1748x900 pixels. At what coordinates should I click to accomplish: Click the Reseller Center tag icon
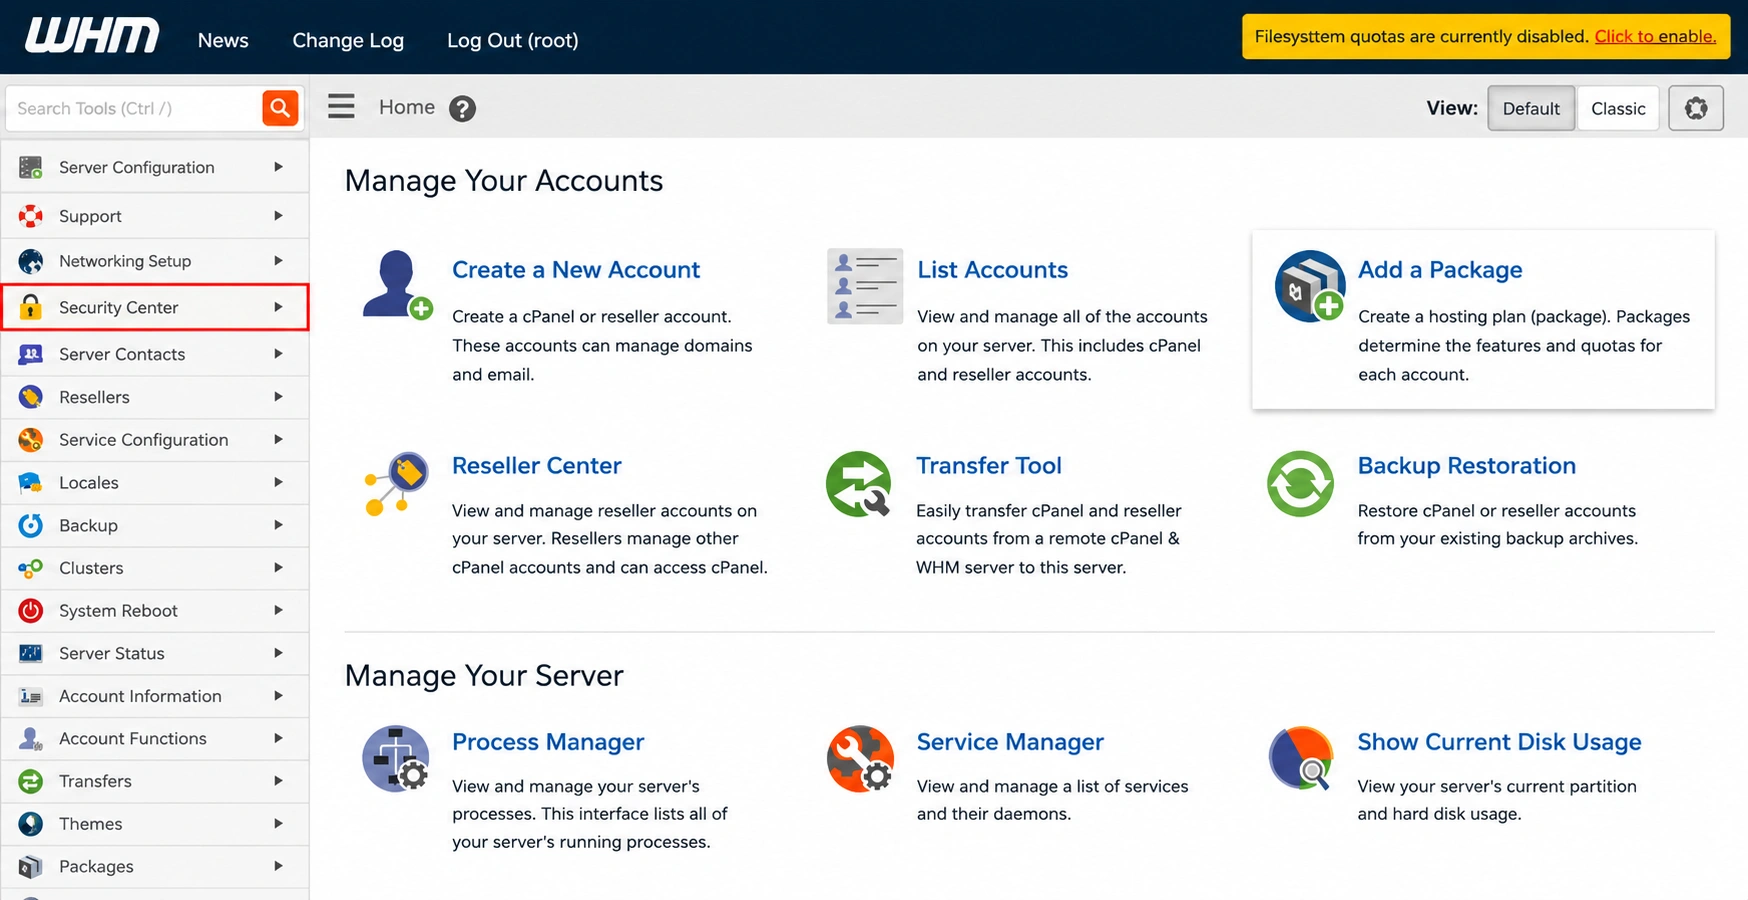[397, 483]
